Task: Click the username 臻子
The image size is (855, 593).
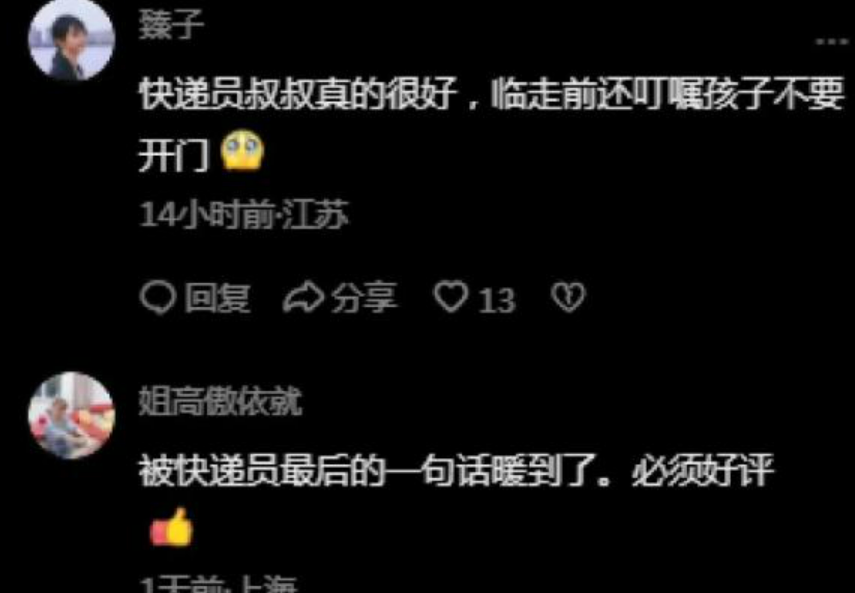Action: pos(171,25)
